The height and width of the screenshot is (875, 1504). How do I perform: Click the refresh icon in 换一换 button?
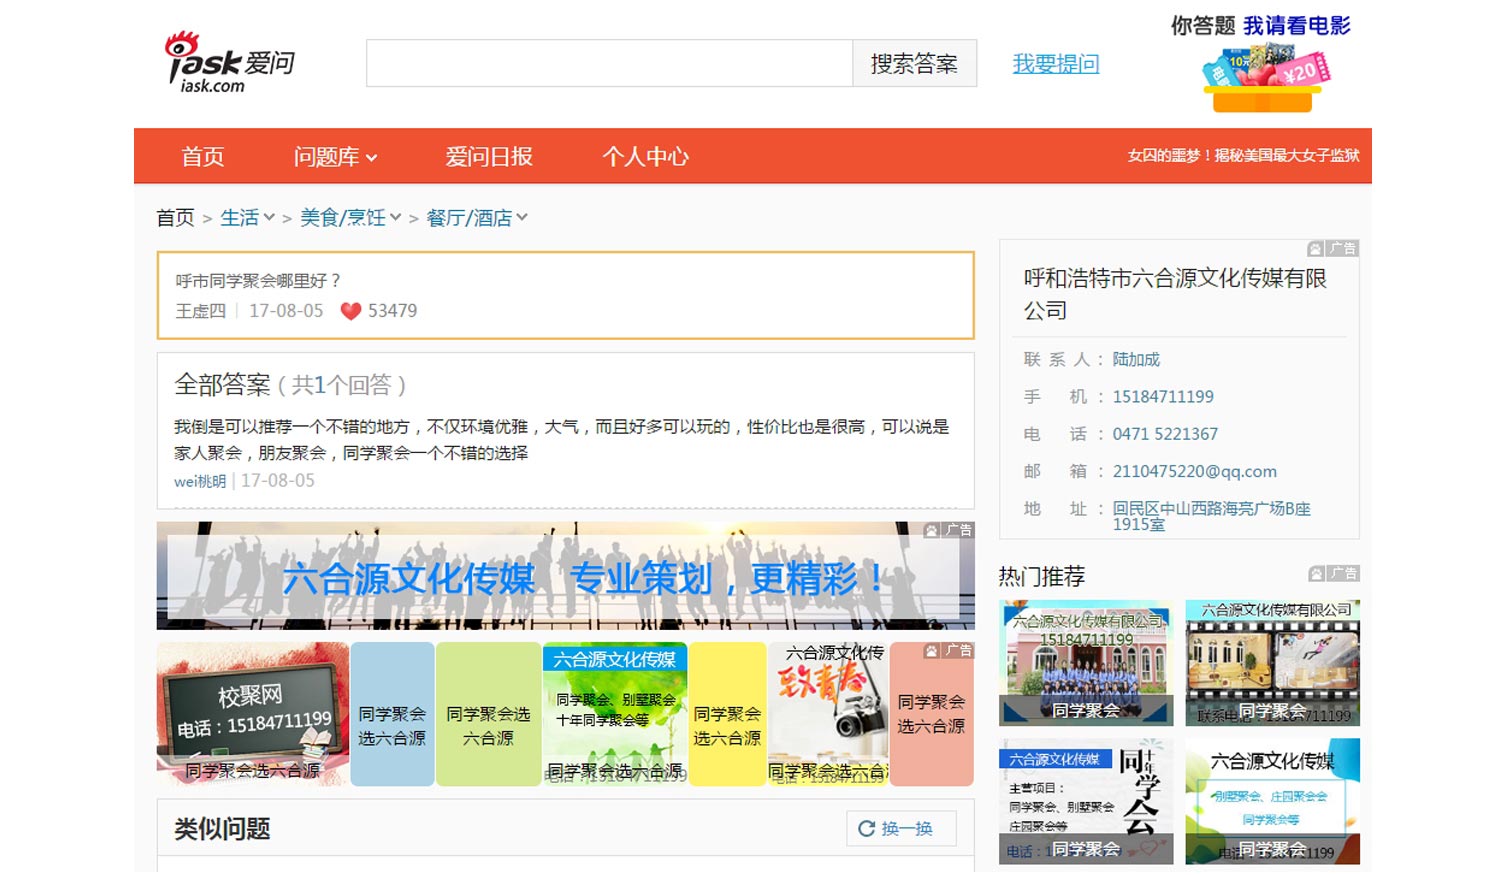coord(866,829)
